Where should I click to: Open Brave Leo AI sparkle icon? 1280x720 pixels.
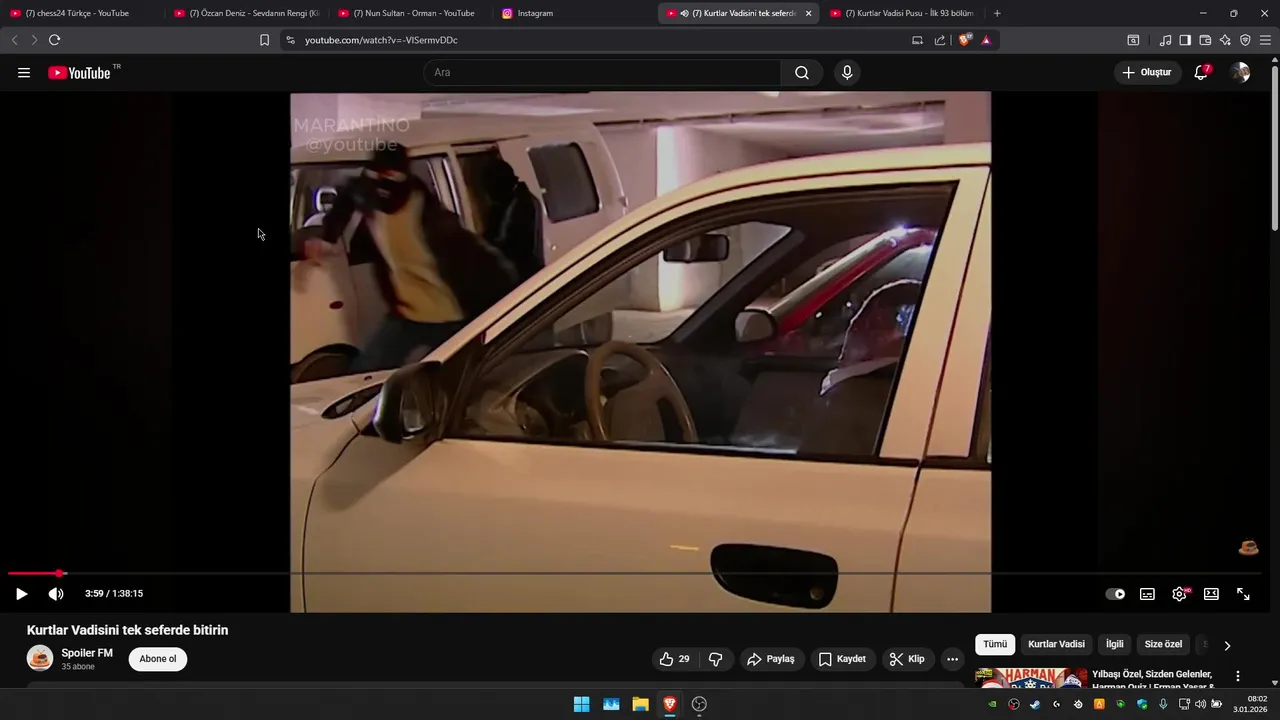pos(1225,40)
